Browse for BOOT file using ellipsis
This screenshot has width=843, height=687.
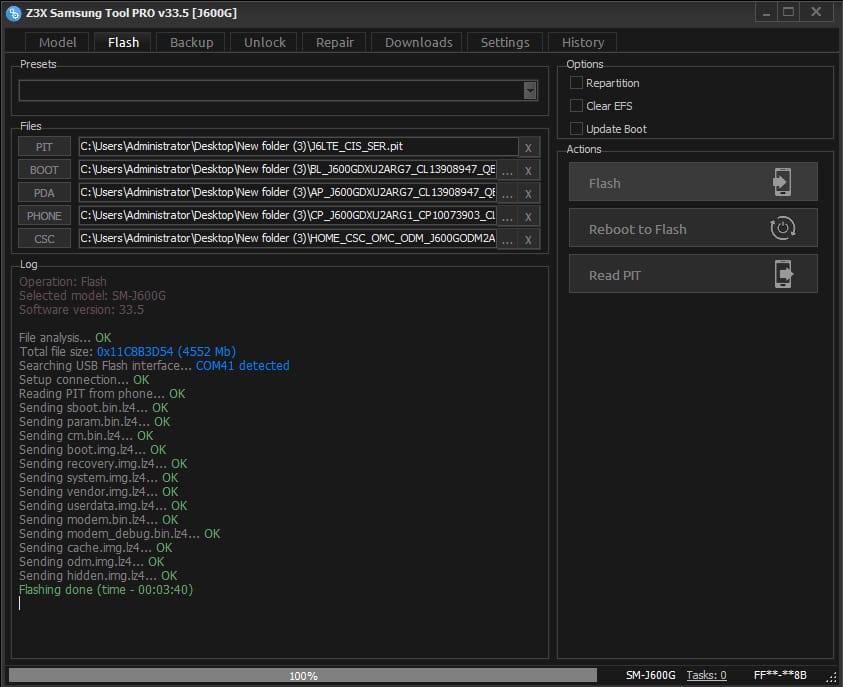click(507, 171)
